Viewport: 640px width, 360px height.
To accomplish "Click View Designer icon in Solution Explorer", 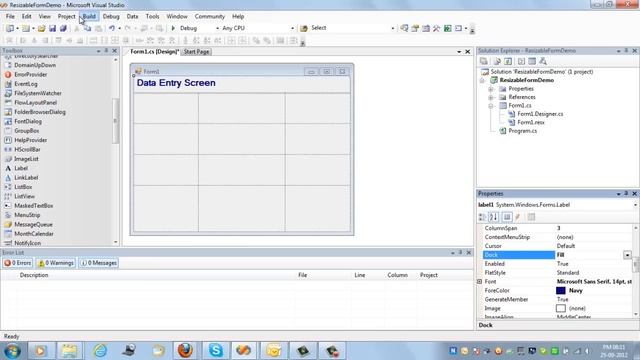I will click(532, 61).
